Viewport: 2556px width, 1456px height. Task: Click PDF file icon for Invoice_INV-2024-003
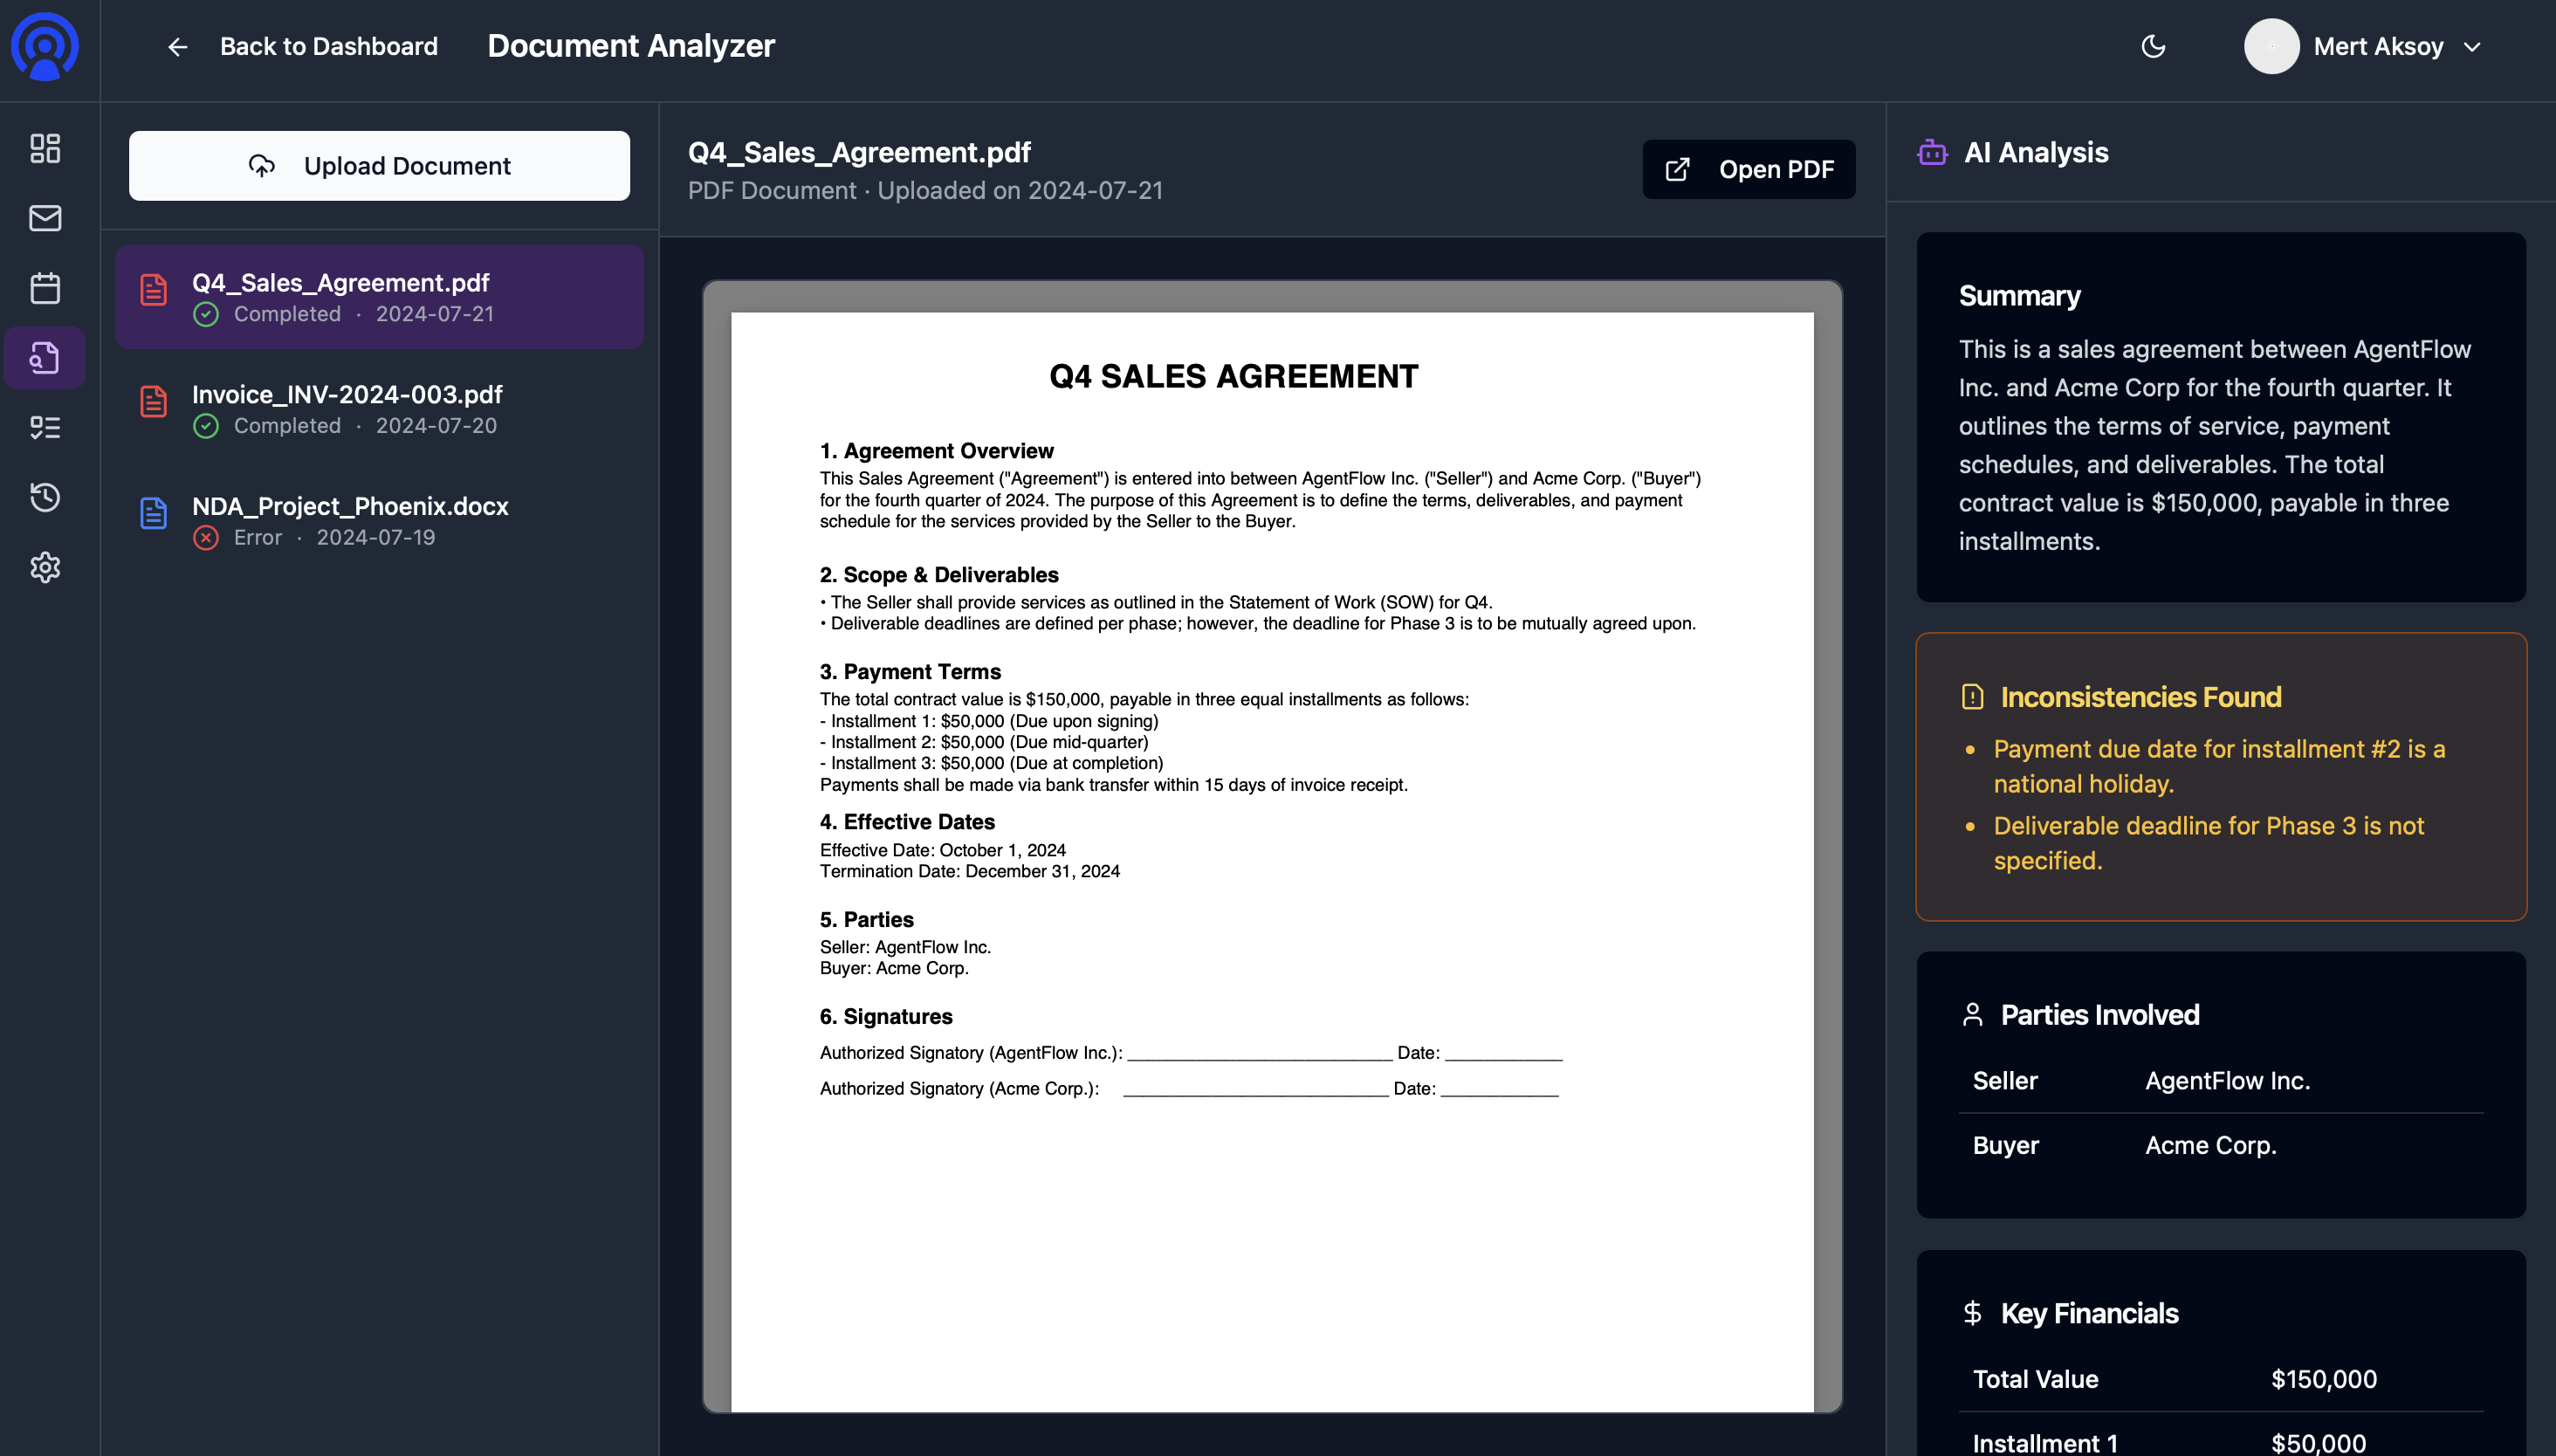153,402
